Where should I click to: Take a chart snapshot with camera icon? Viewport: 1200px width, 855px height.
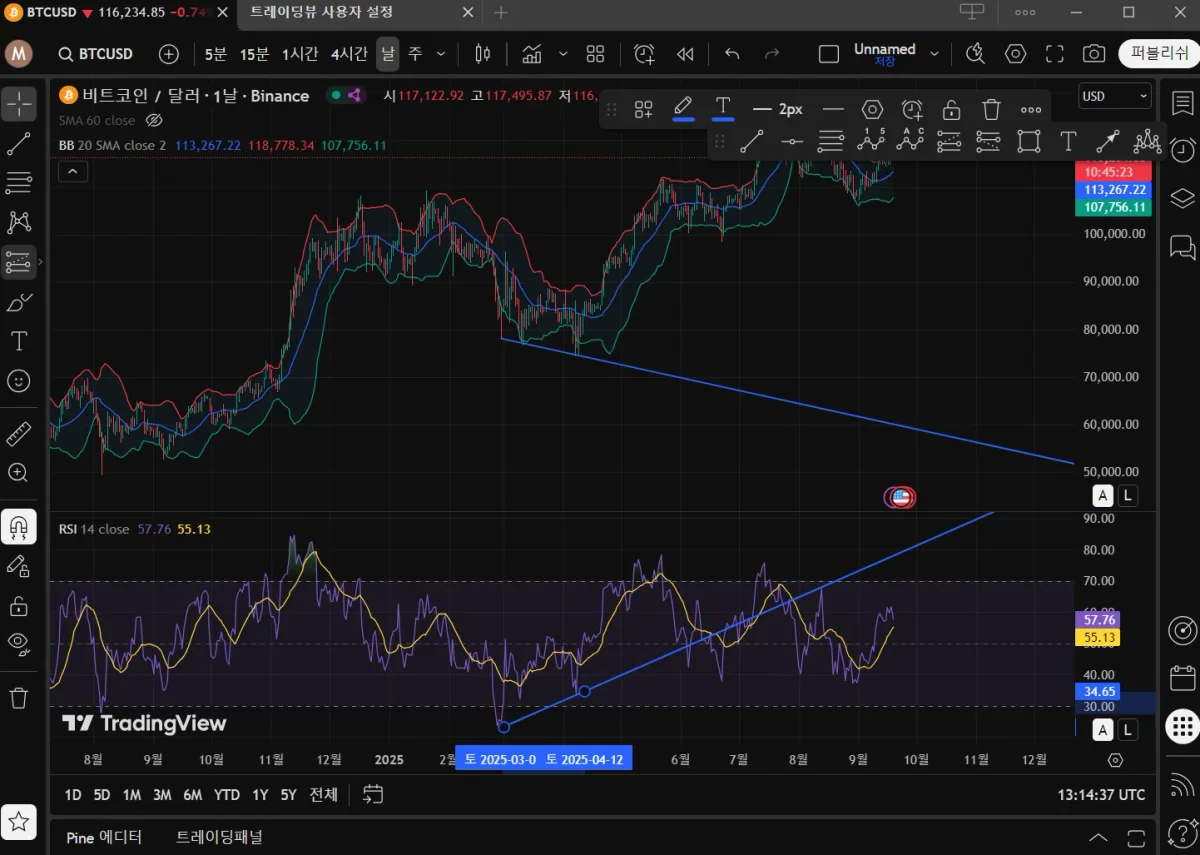tap(1094, 54)
